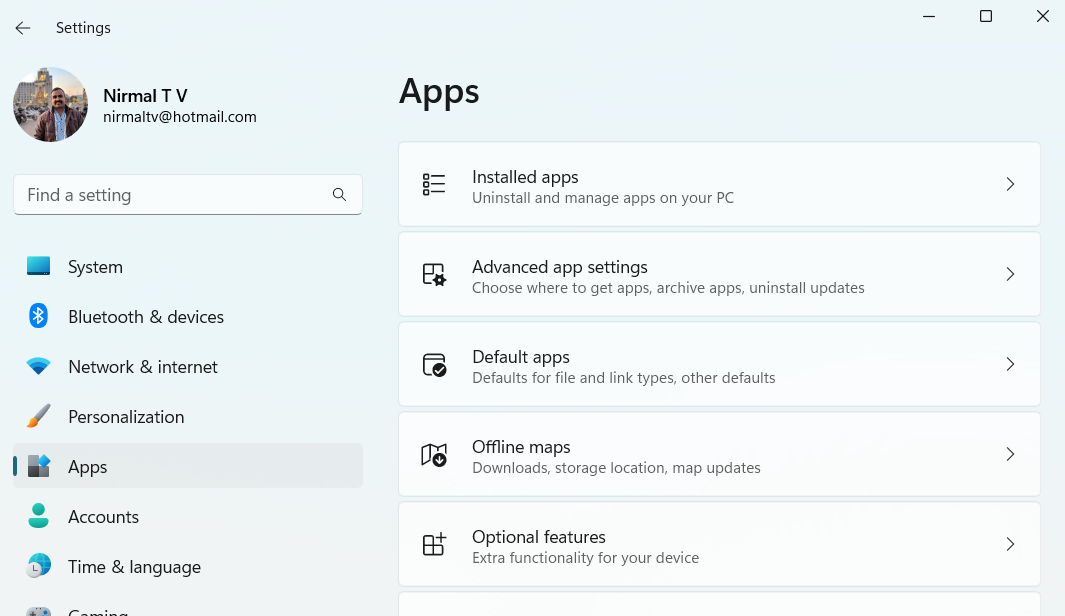Viewport: 1065px width, 616px height.
Task: Click the Accounts person icon
Action: pos(39,516)
